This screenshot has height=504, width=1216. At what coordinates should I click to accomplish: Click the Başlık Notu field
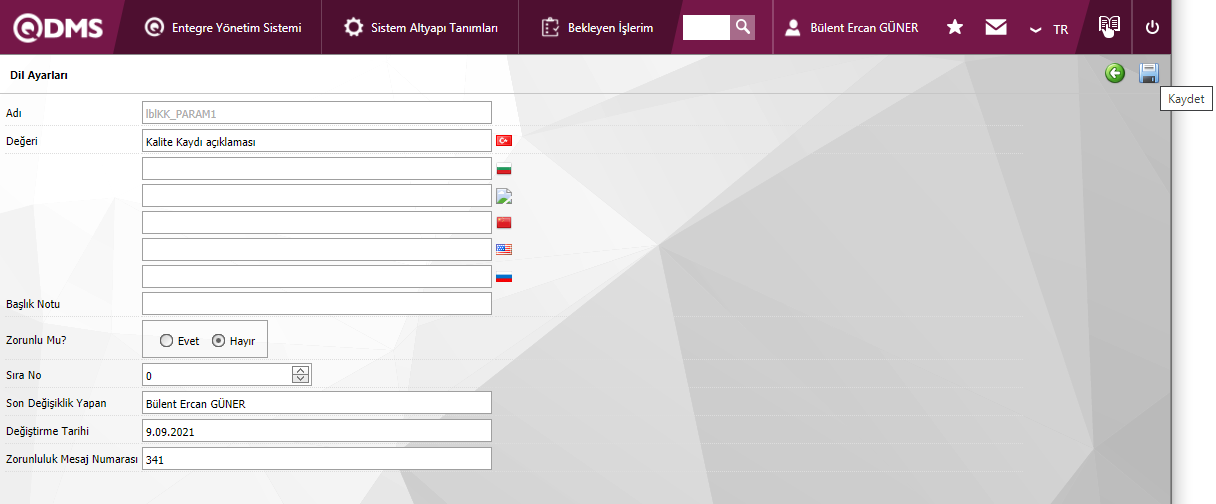pos(317,303)
